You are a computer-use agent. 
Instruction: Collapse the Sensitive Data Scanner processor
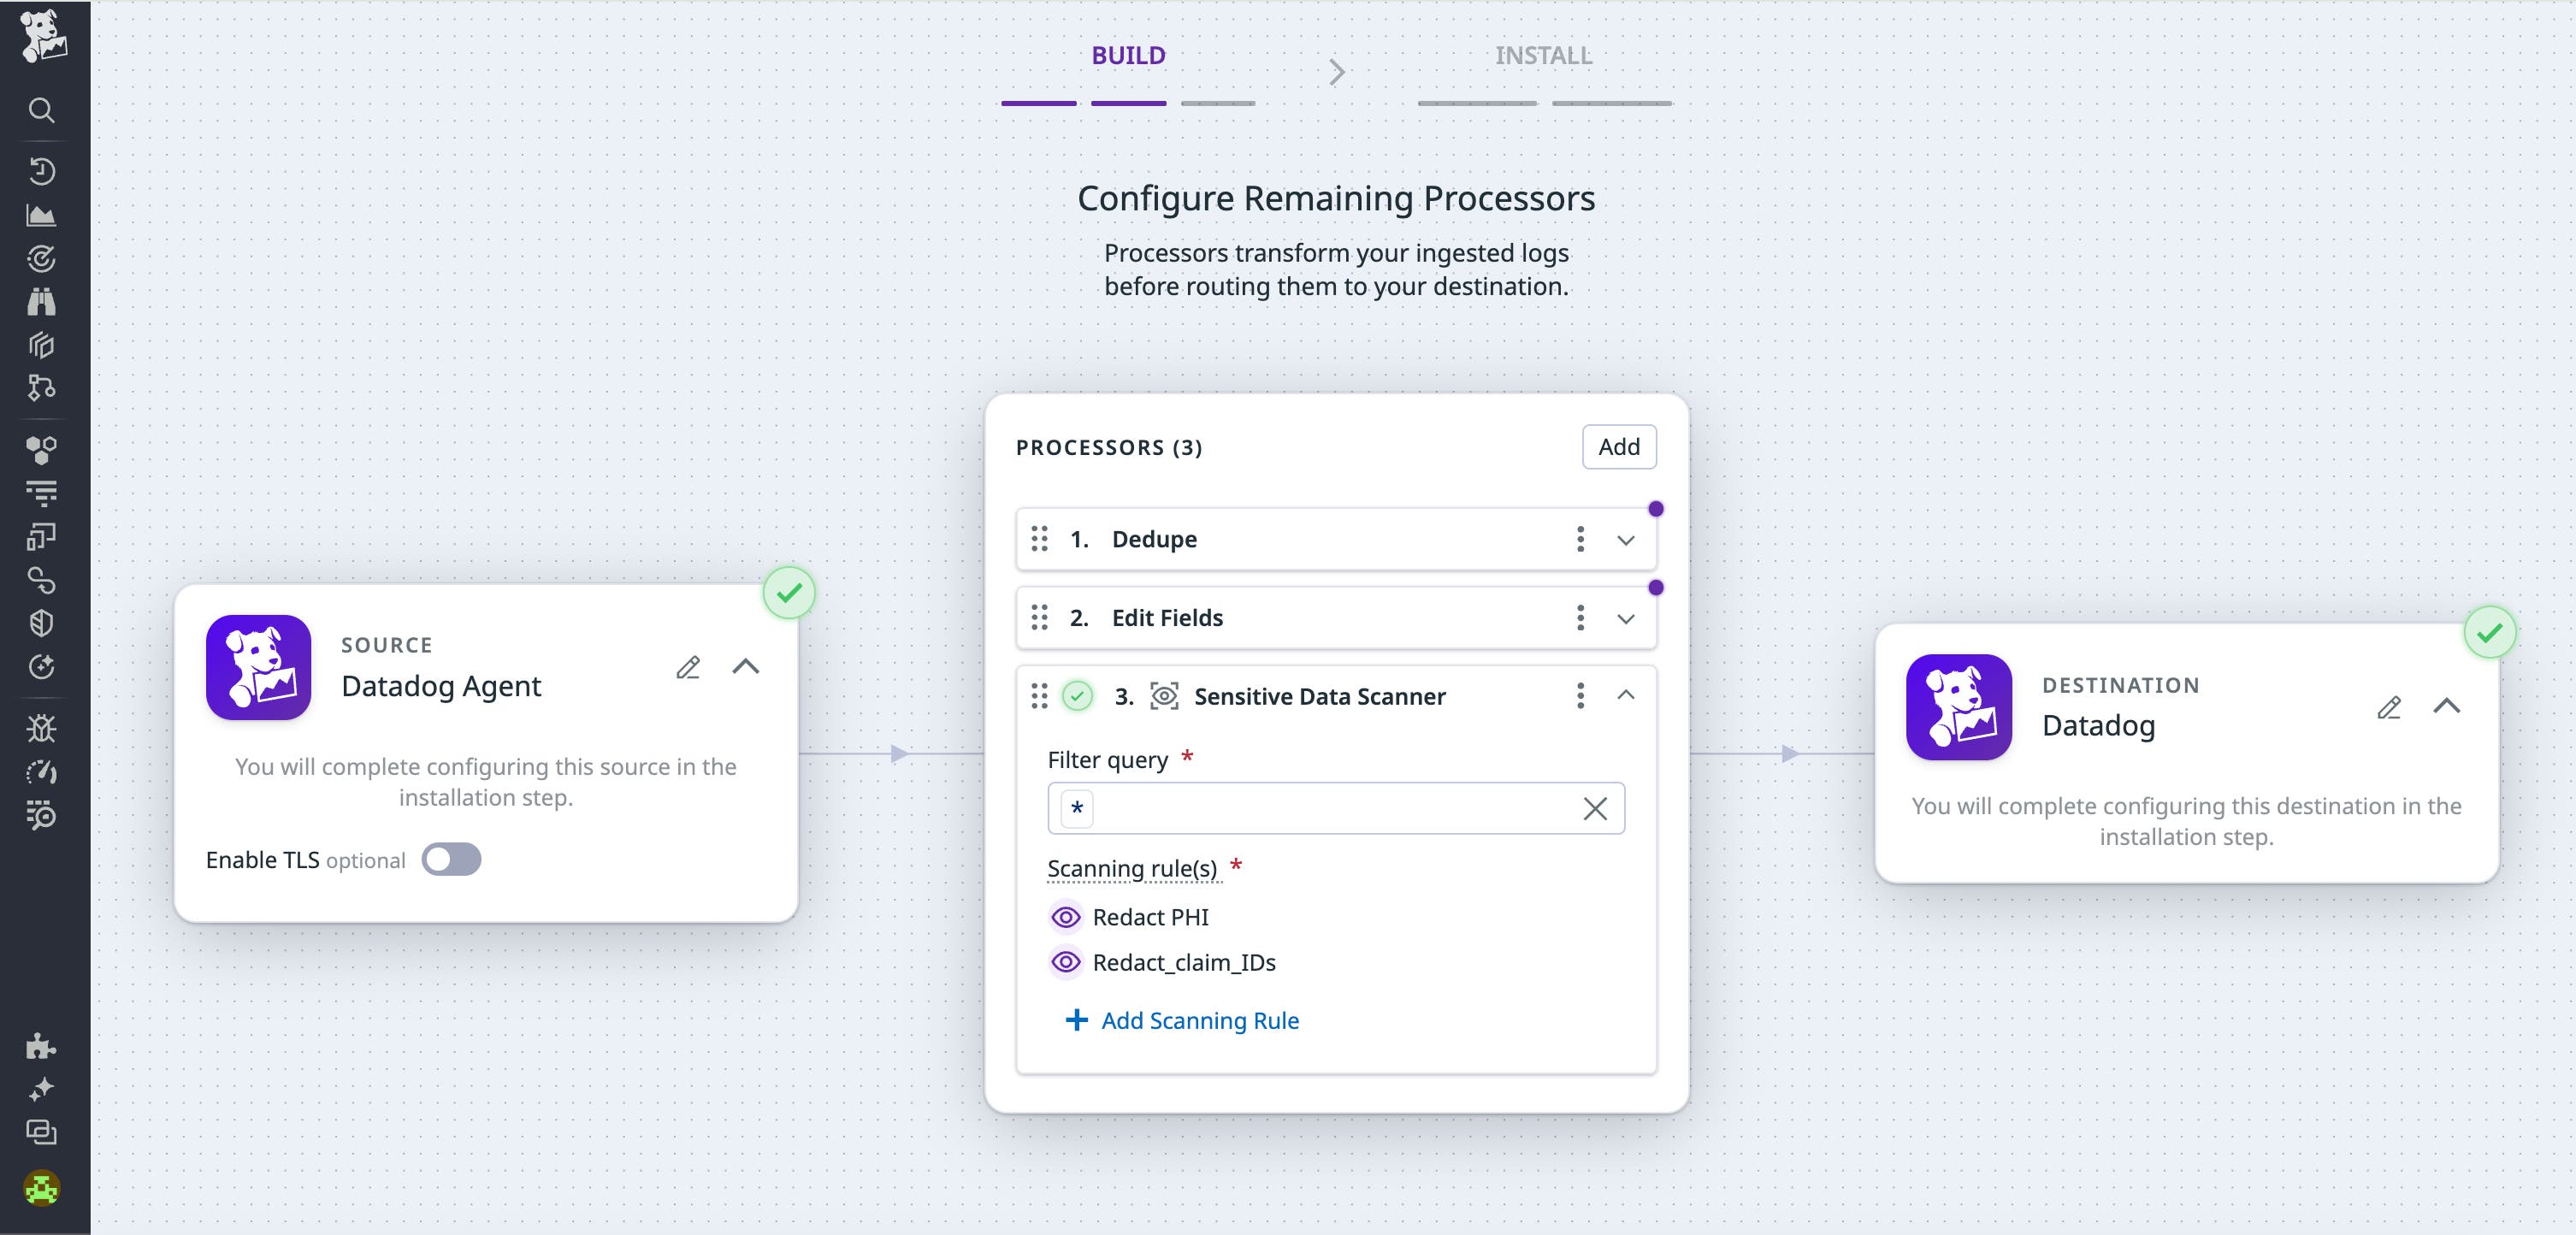(1625, 696)
